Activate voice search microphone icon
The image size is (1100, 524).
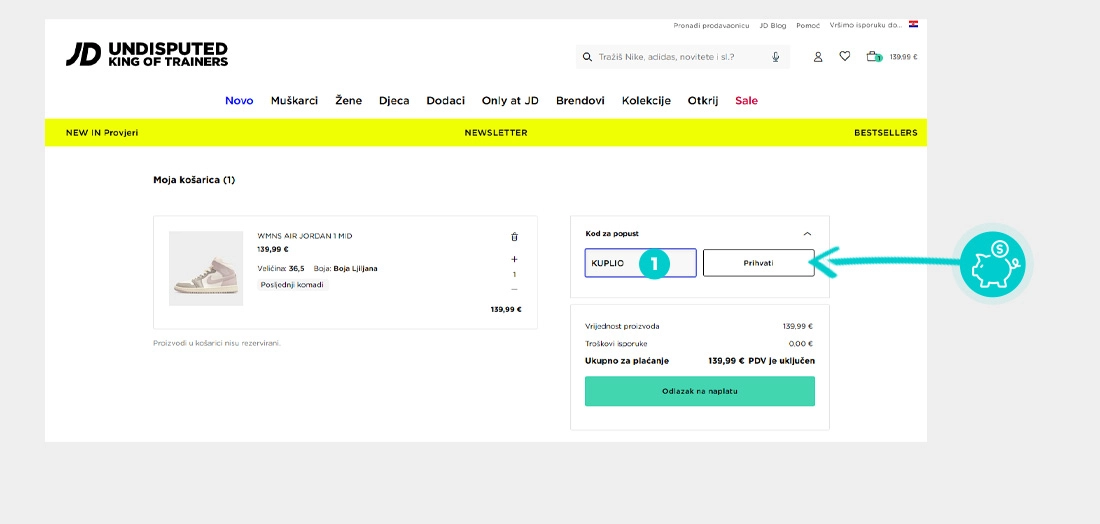point(775,57)
